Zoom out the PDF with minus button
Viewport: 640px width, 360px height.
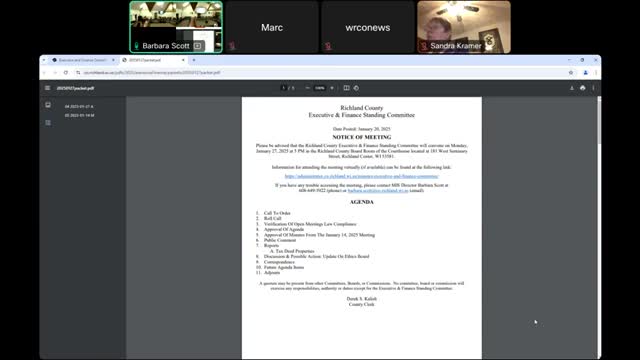307,88
